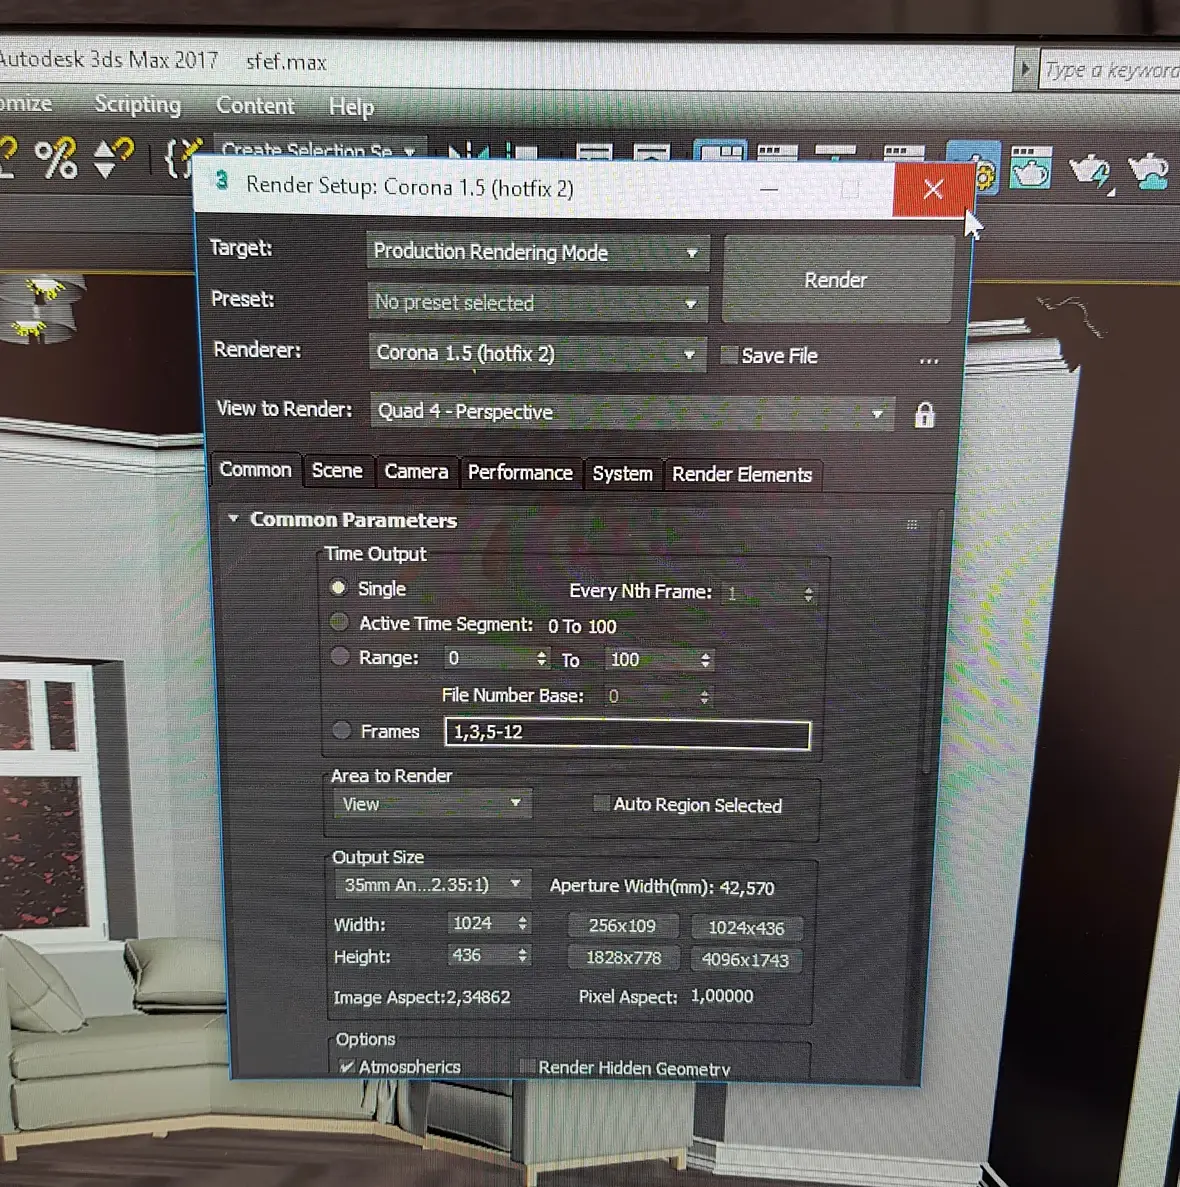Choose the 1828x778 preset size
This screenshot has height=1187, width=1180.
click(624, 958)
